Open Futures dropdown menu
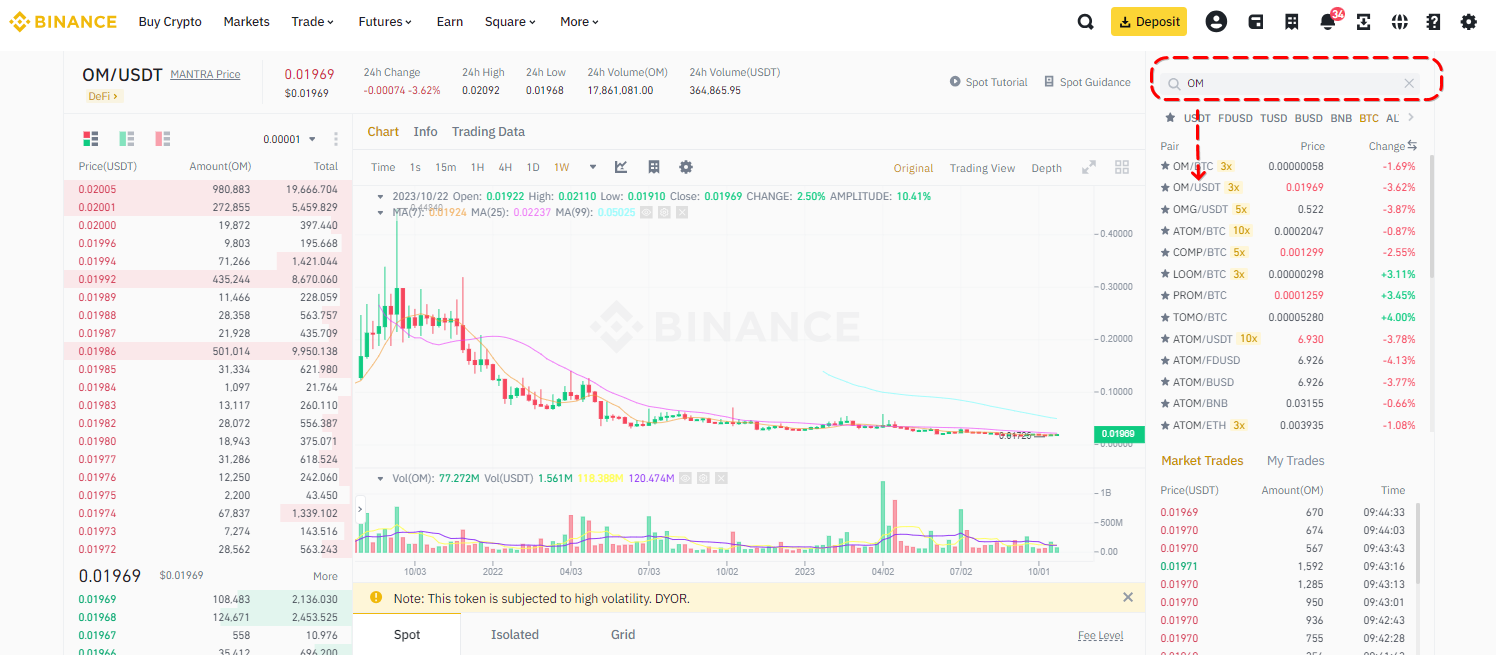This screenshot has width=1496, height=655. (x=386, y=22)
